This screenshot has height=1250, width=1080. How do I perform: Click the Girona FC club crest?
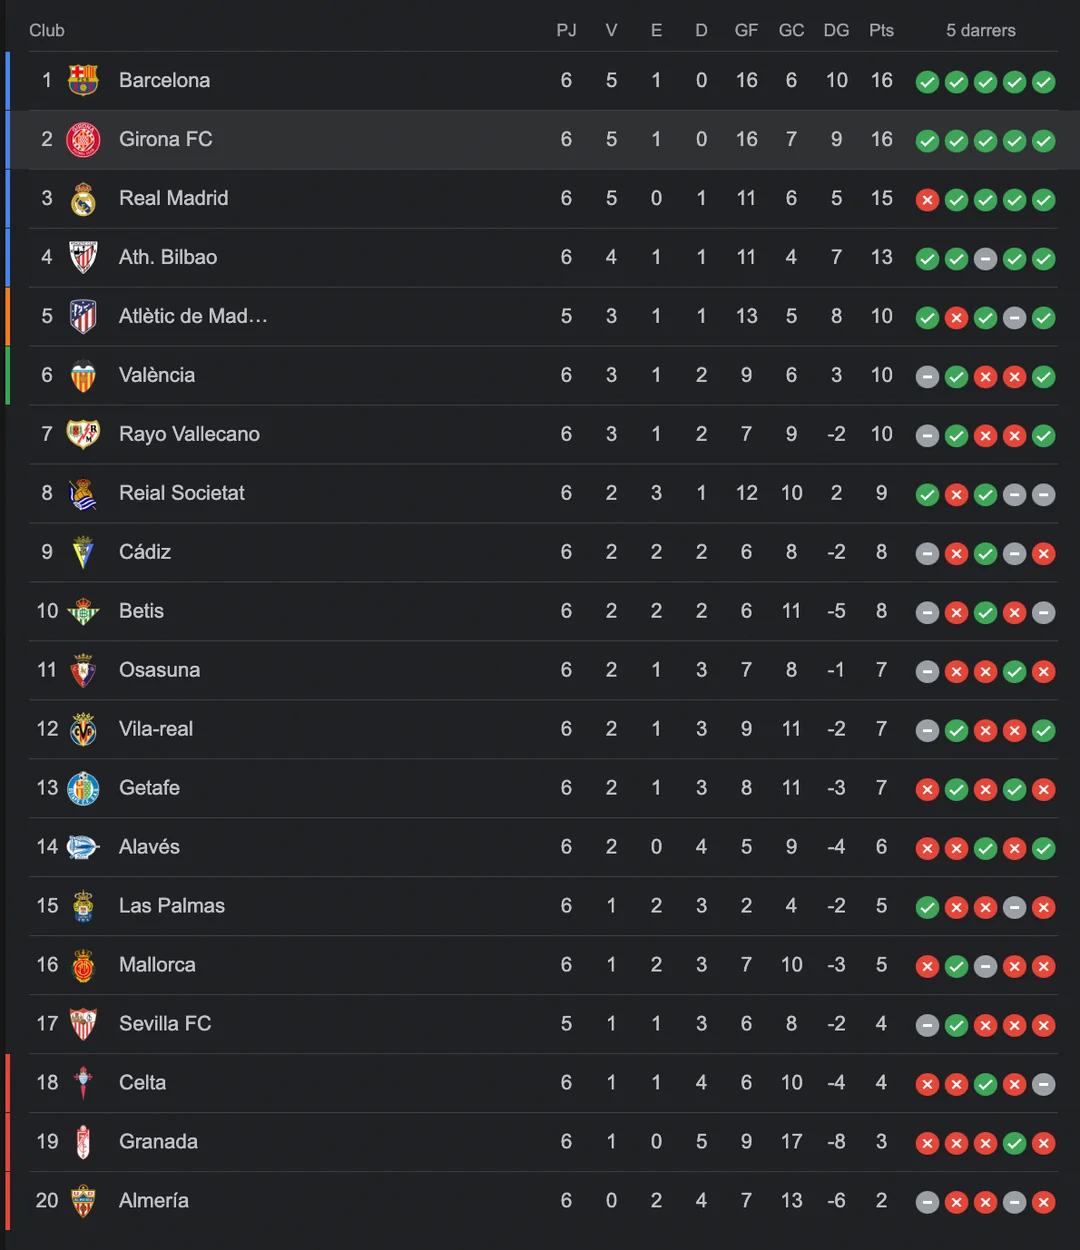coord(83,139)
